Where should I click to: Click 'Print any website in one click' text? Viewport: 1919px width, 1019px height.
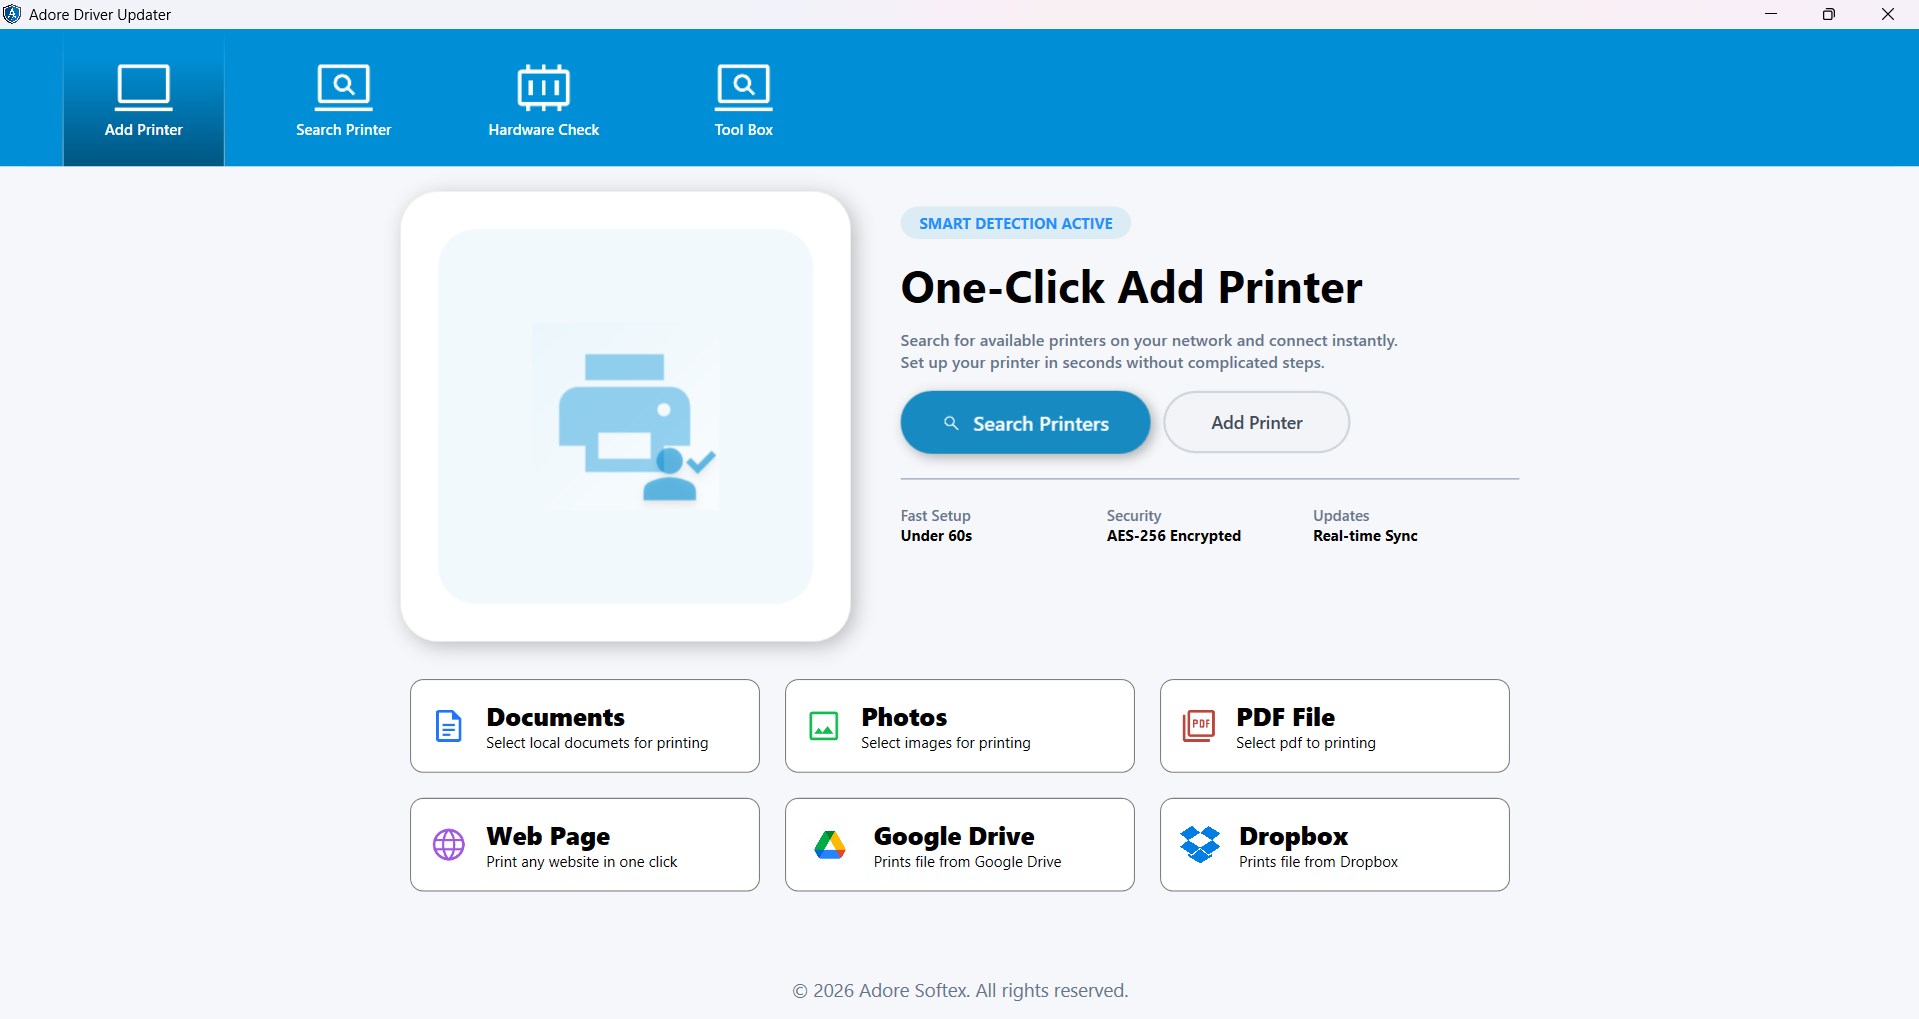tap(582, 862)
